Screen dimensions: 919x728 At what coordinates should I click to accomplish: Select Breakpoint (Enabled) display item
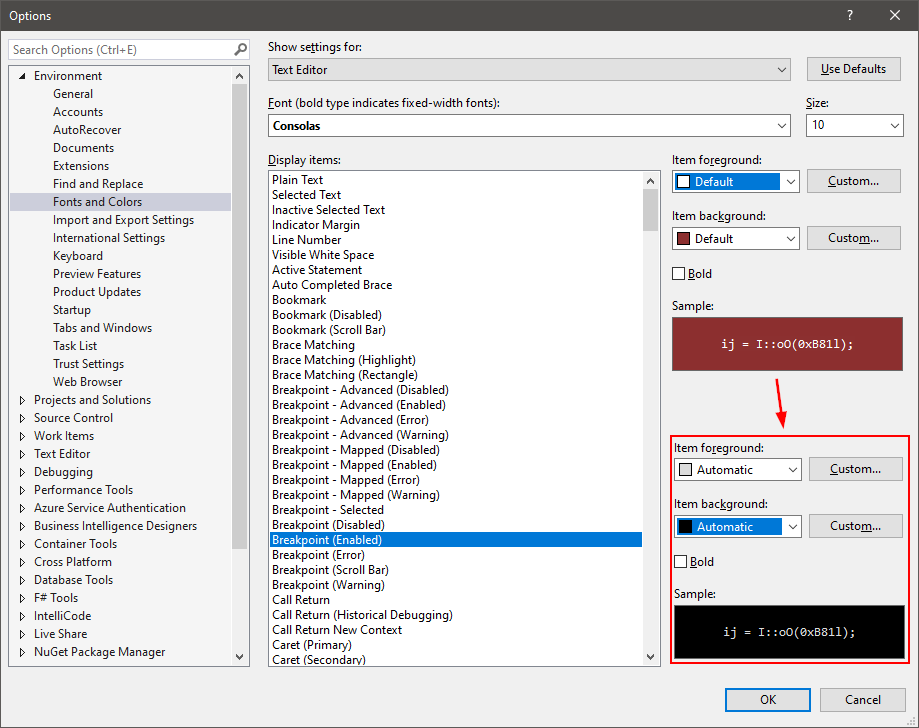click(456, 540)
